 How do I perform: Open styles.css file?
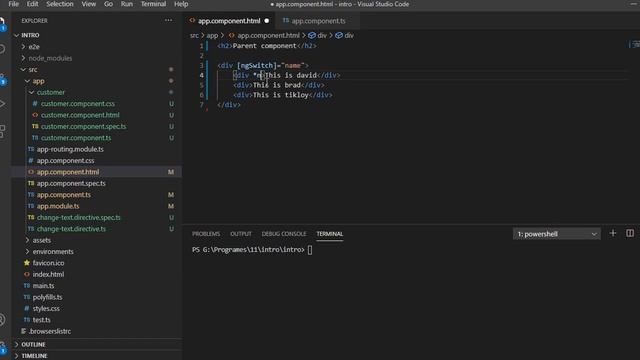click(x=46, y=309)
